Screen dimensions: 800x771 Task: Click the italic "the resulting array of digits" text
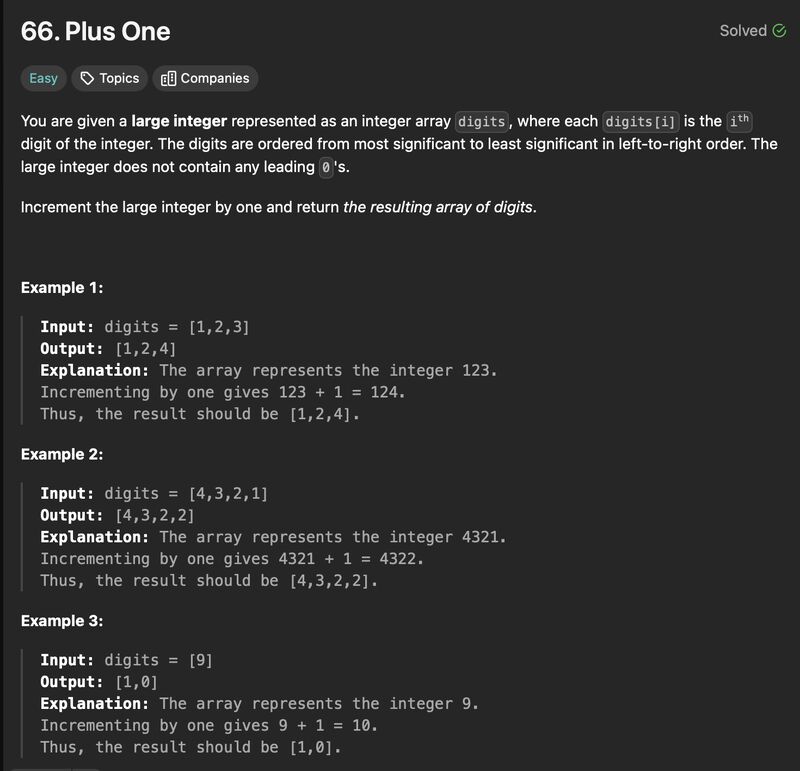tap(438, 207)
